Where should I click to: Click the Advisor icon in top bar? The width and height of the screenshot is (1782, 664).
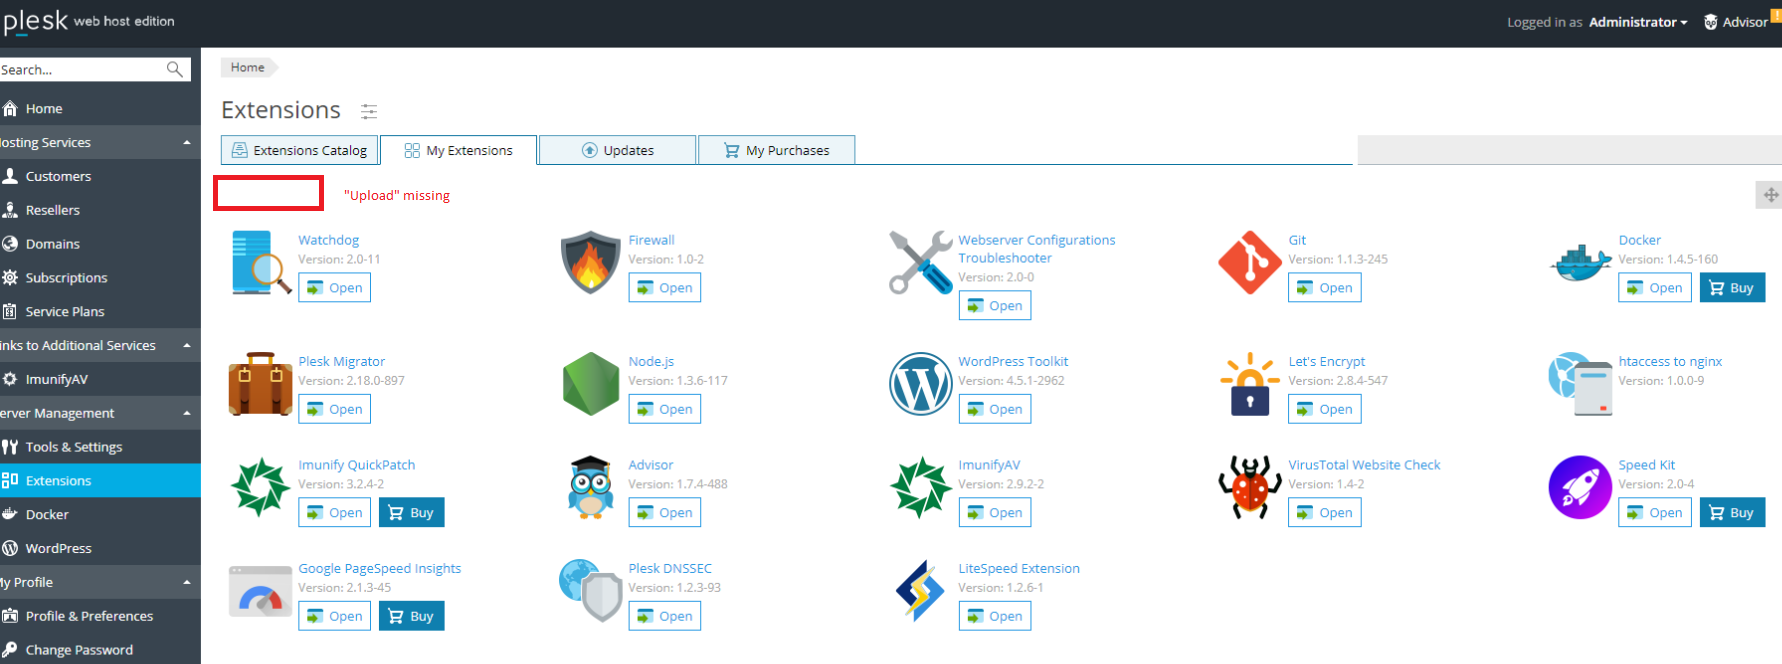point(1711,22)
